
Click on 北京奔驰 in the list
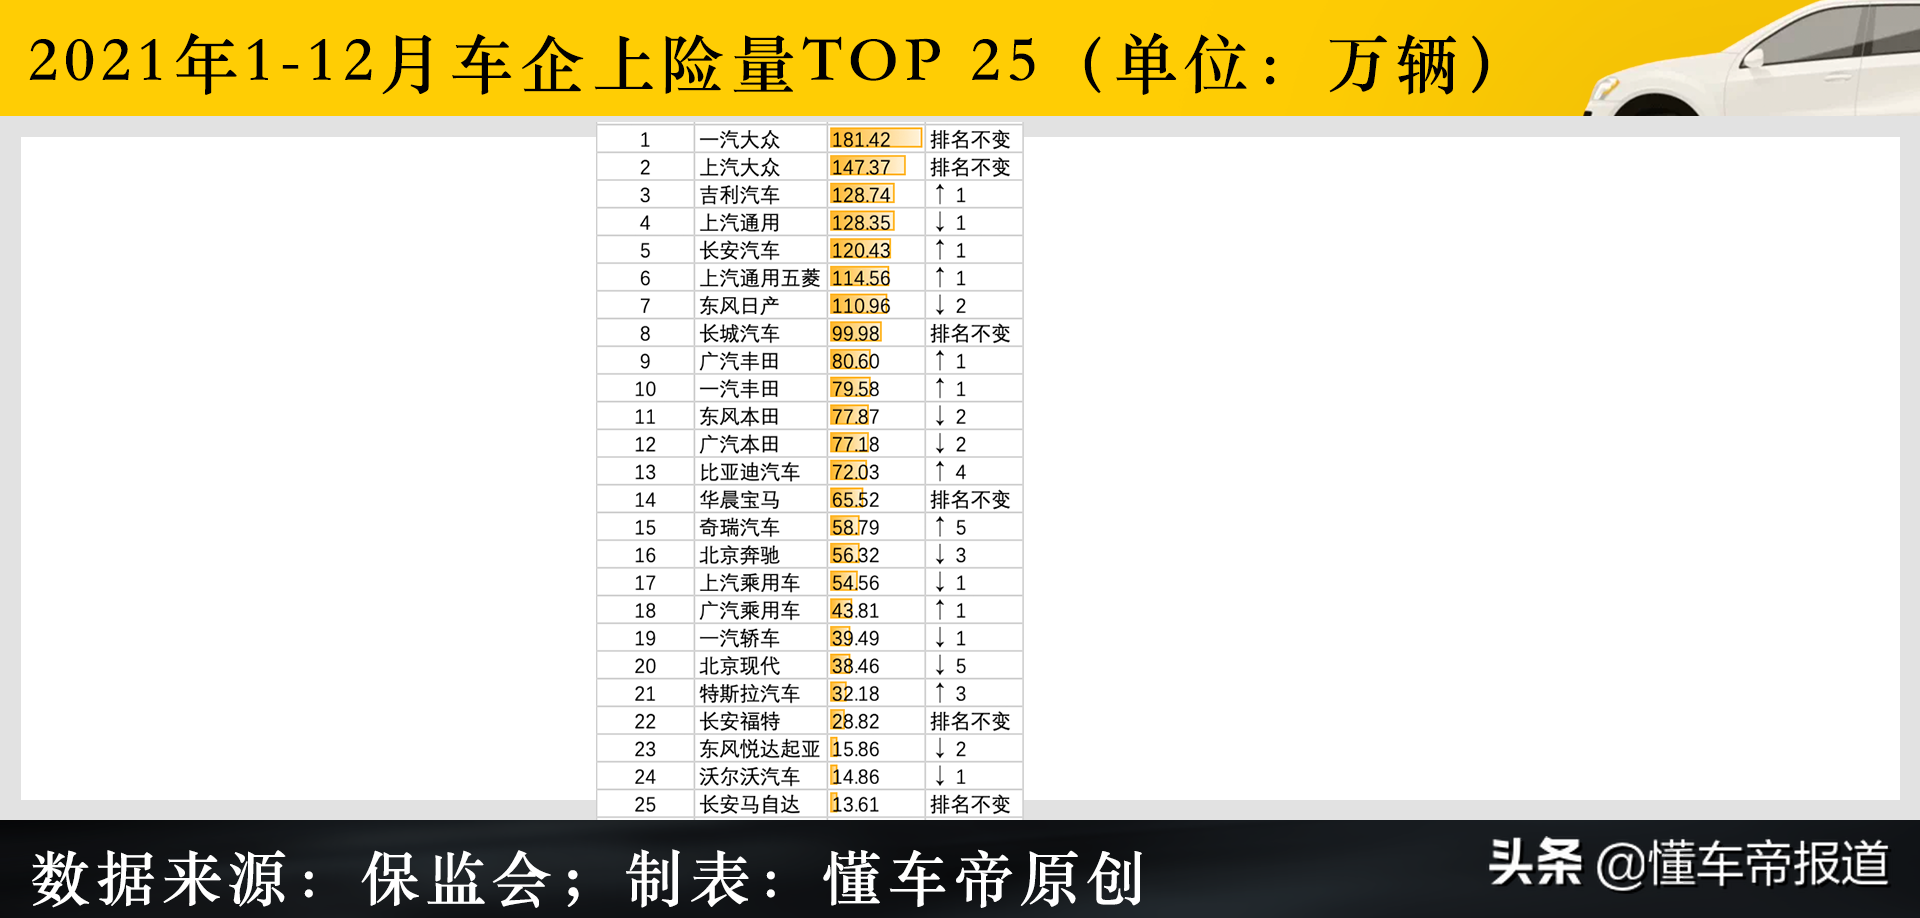pos(739,555)
